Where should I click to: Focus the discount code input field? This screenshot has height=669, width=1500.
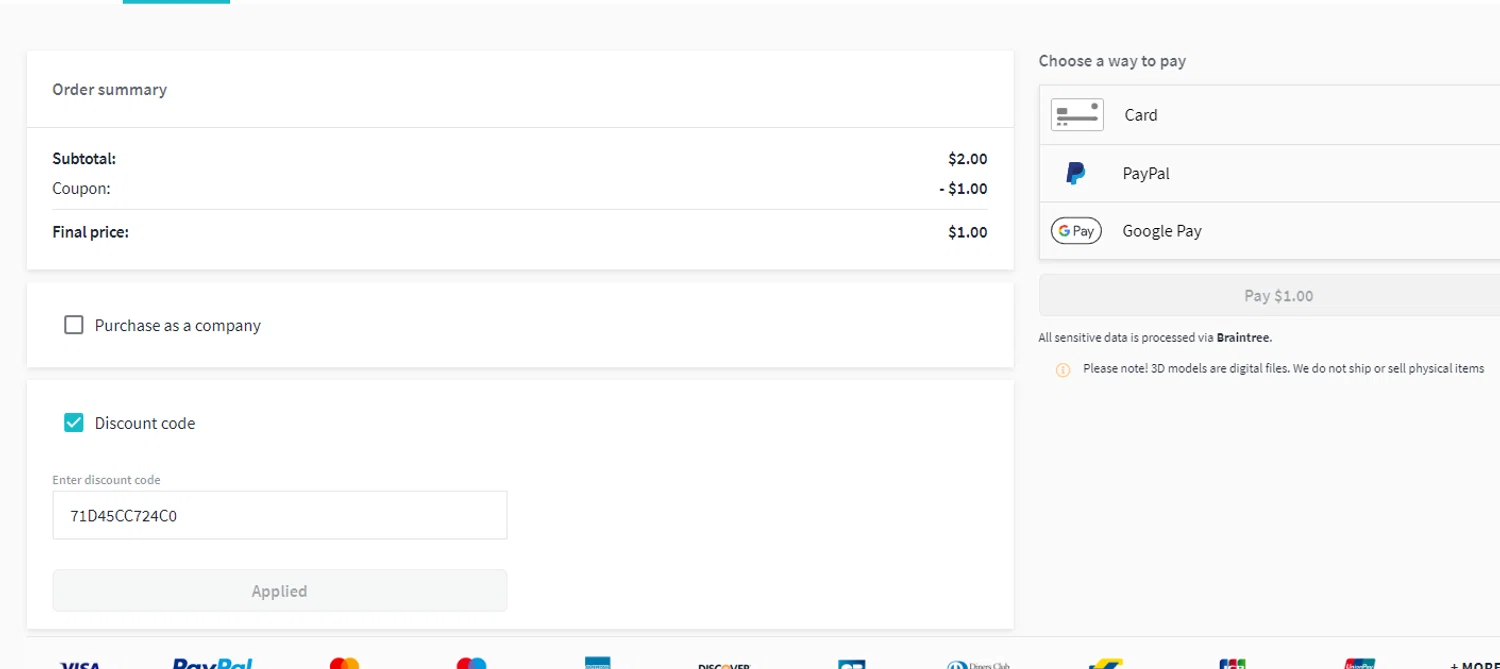coord(280,516)
